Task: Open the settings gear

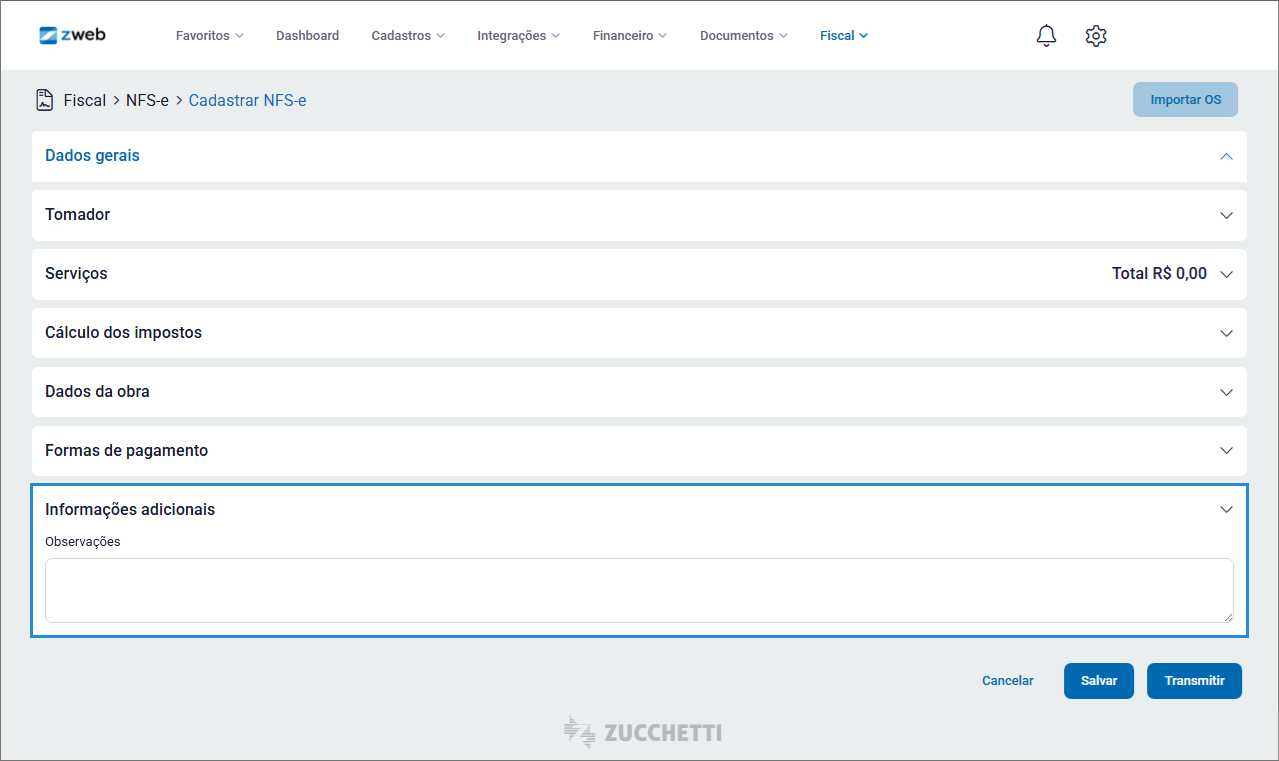Action: (1096, 36)
